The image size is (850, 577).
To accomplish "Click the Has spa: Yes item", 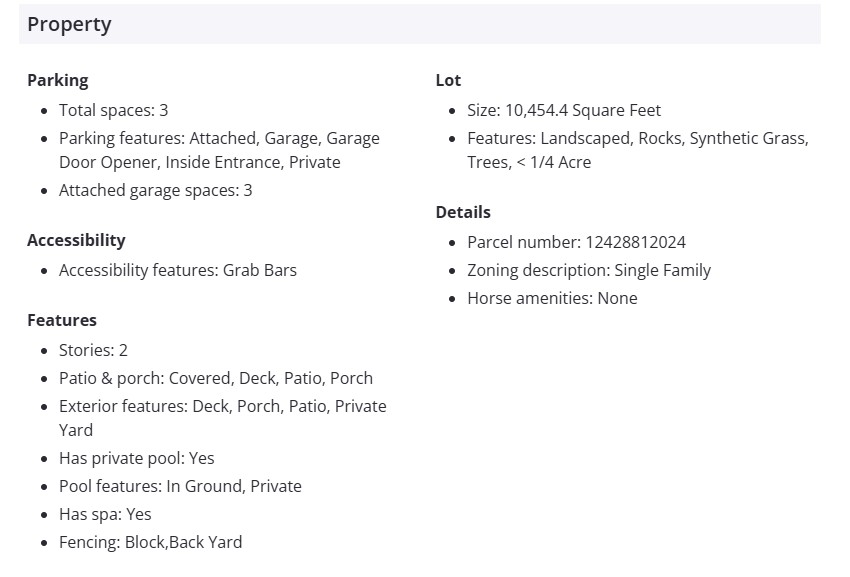I will coord(105,514).
